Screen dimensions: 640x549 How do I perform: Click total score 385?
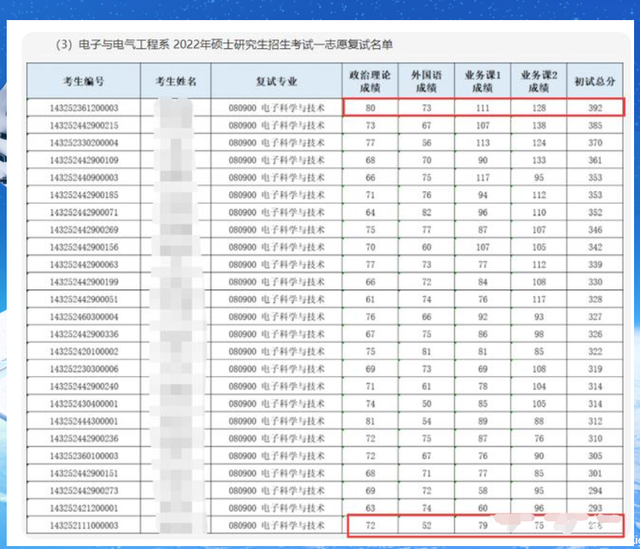595,125
